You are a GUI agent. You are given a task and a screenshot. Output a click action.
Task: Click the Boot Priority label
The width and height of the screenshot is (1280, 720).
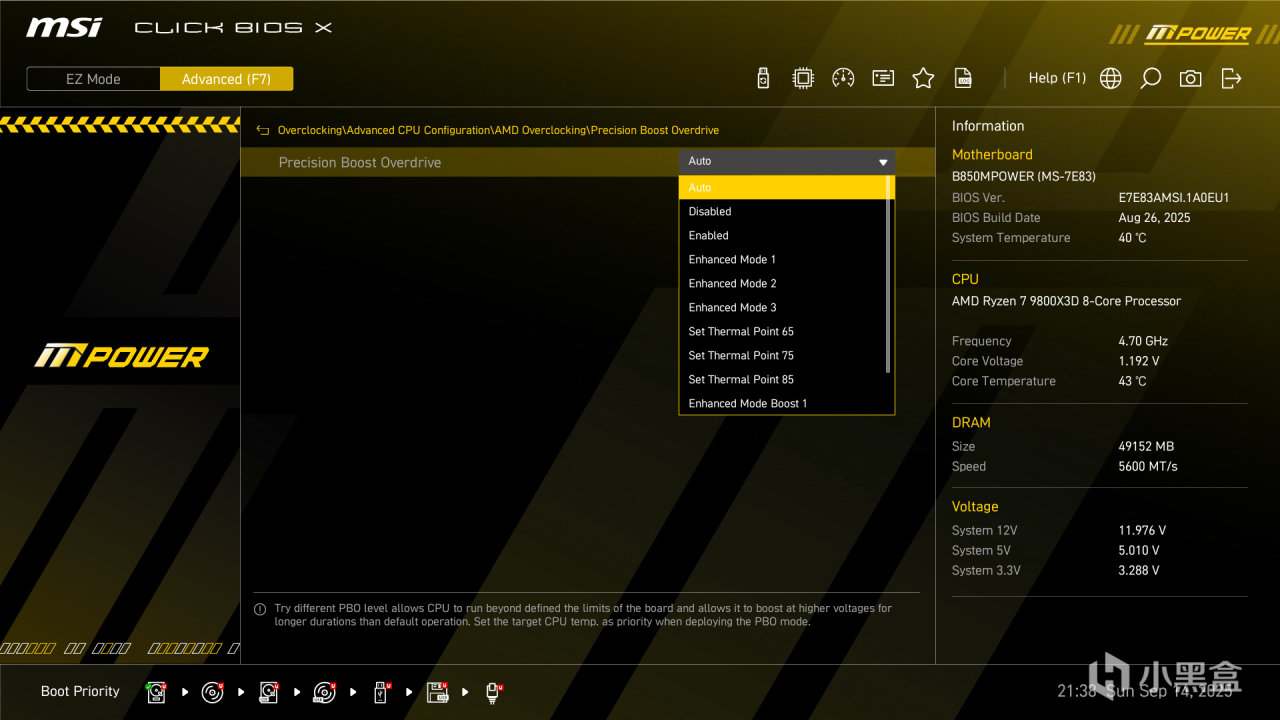(80, 692)
